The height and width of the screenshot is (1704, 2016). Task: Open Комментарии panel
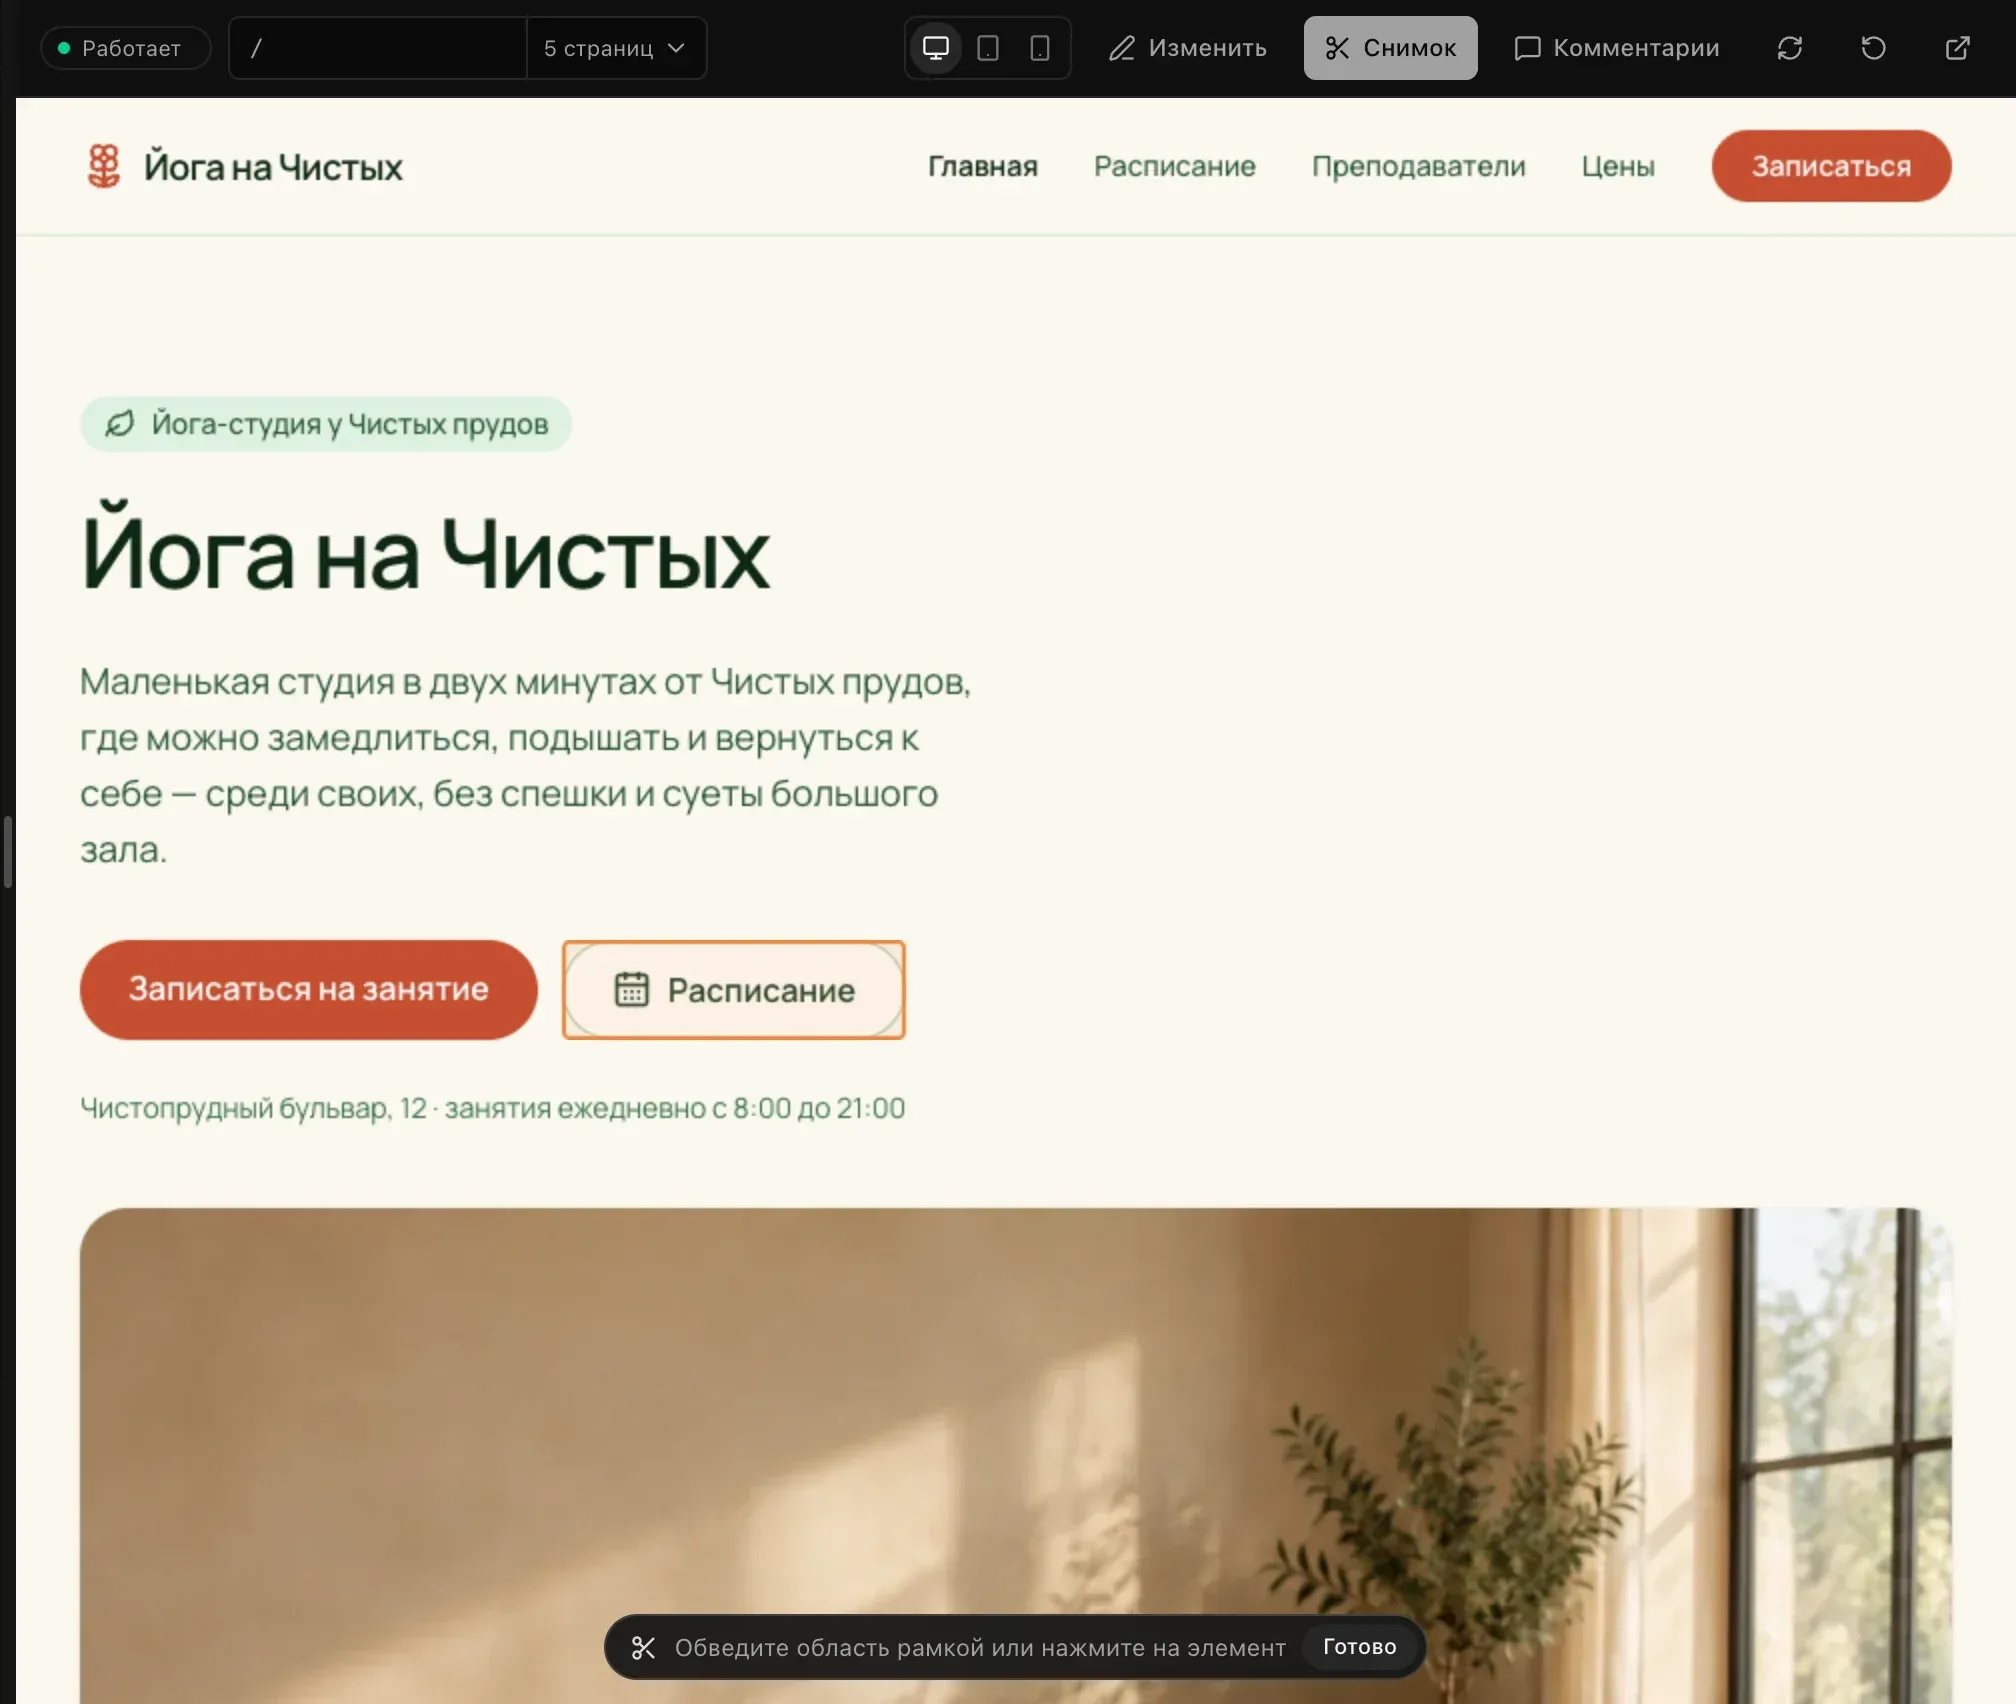1616,48
